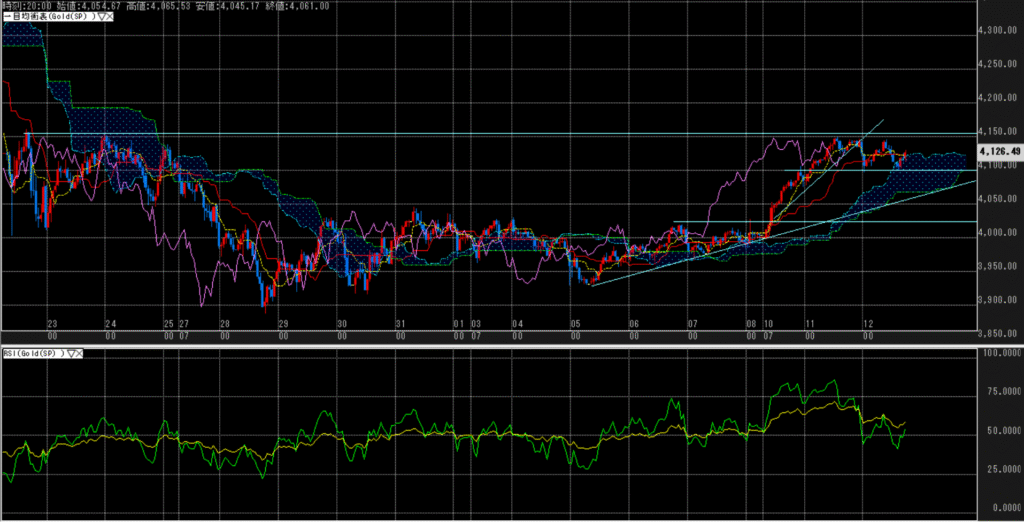Click date label 12 on time axis
Image resolution: width=1024 pixels, height=522 pixels.
868,324
